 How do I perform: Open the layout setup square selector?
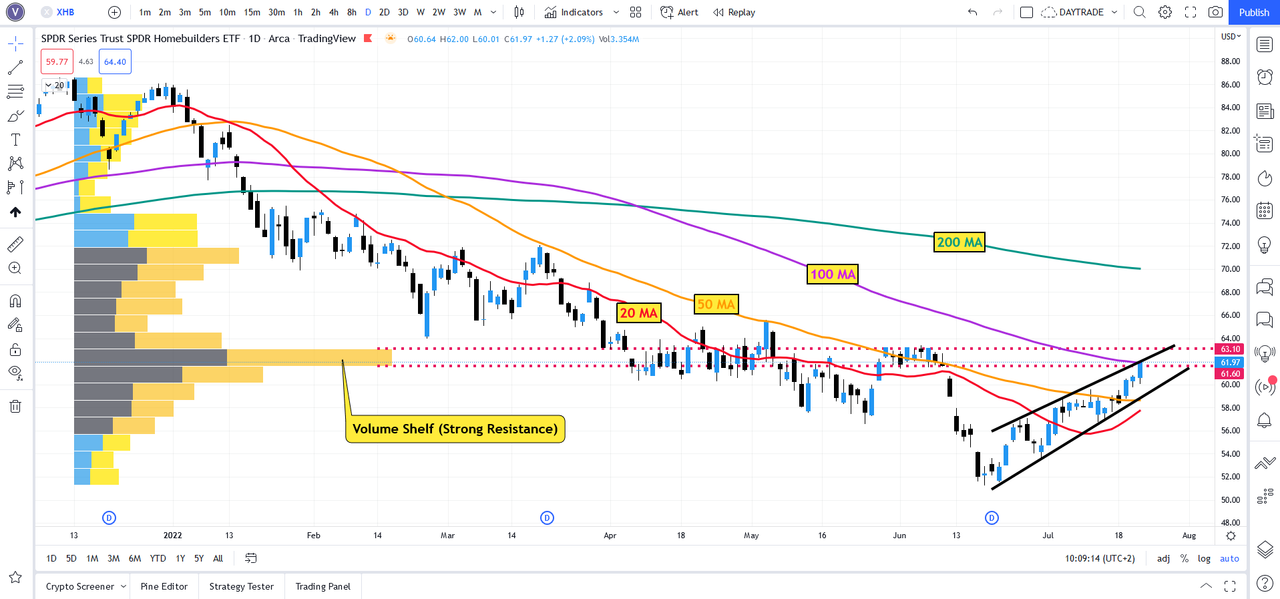1026,12
